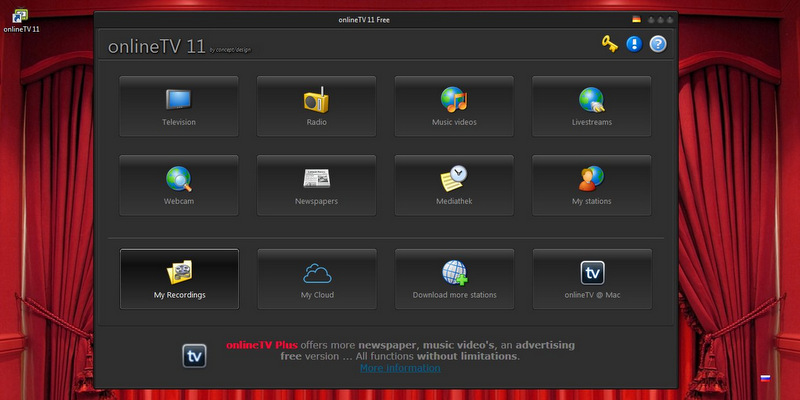Open My stations
This screenshot has width=800, height=400.
click(591, 185)
